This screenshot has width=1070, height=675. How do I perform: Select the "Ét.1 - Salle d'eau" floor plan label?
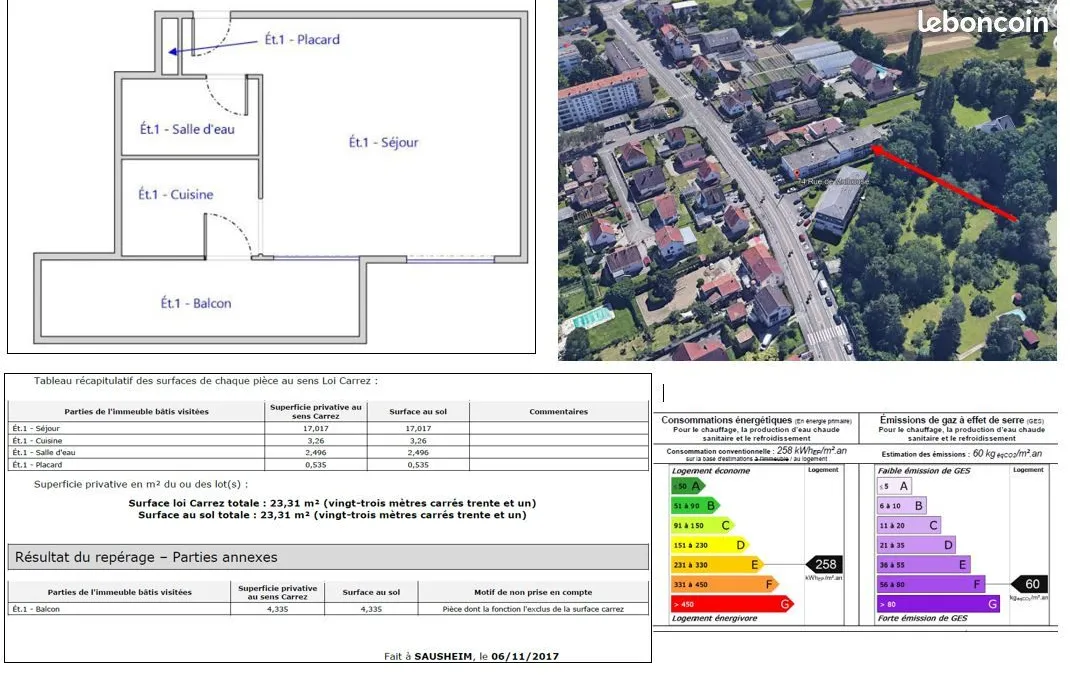[x=187, y=129]
